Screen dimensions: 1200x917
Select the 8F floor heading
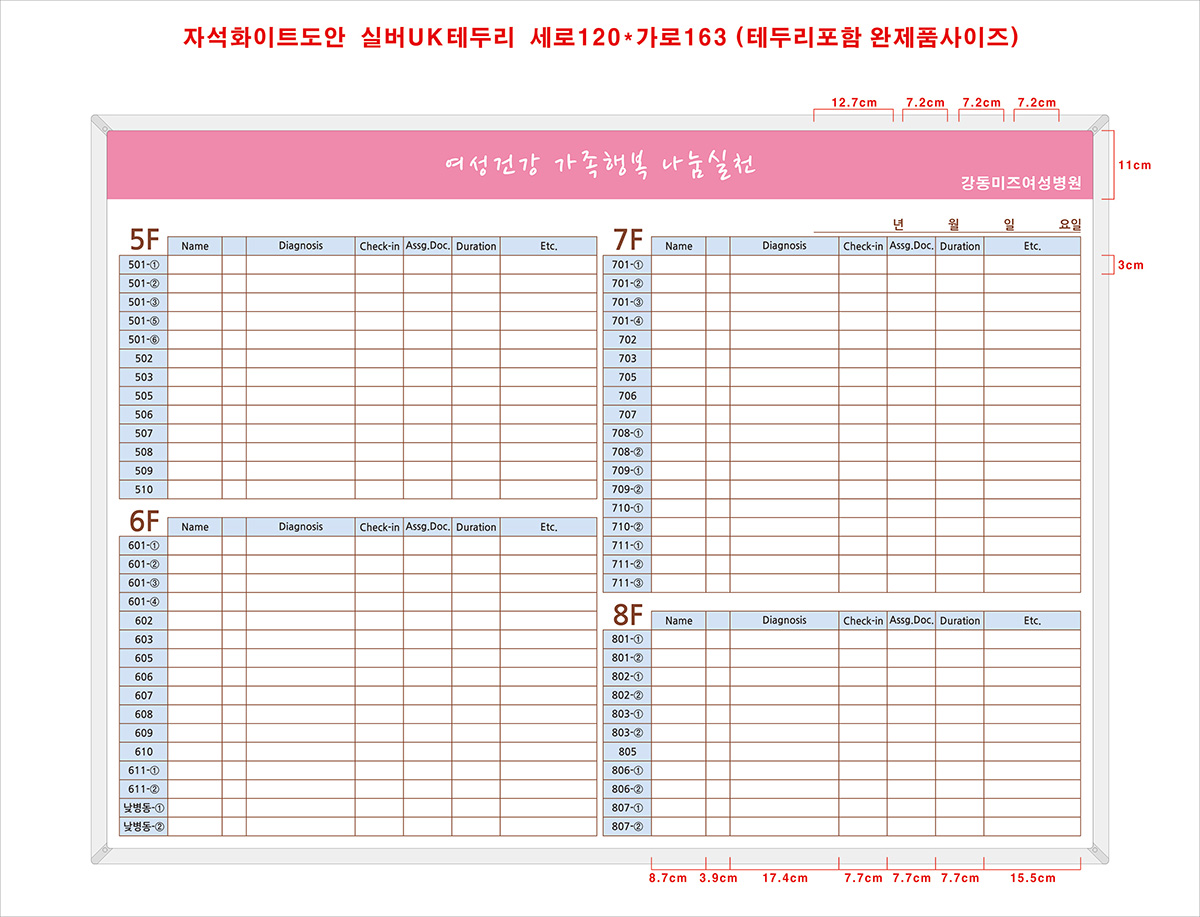point(628,614)
